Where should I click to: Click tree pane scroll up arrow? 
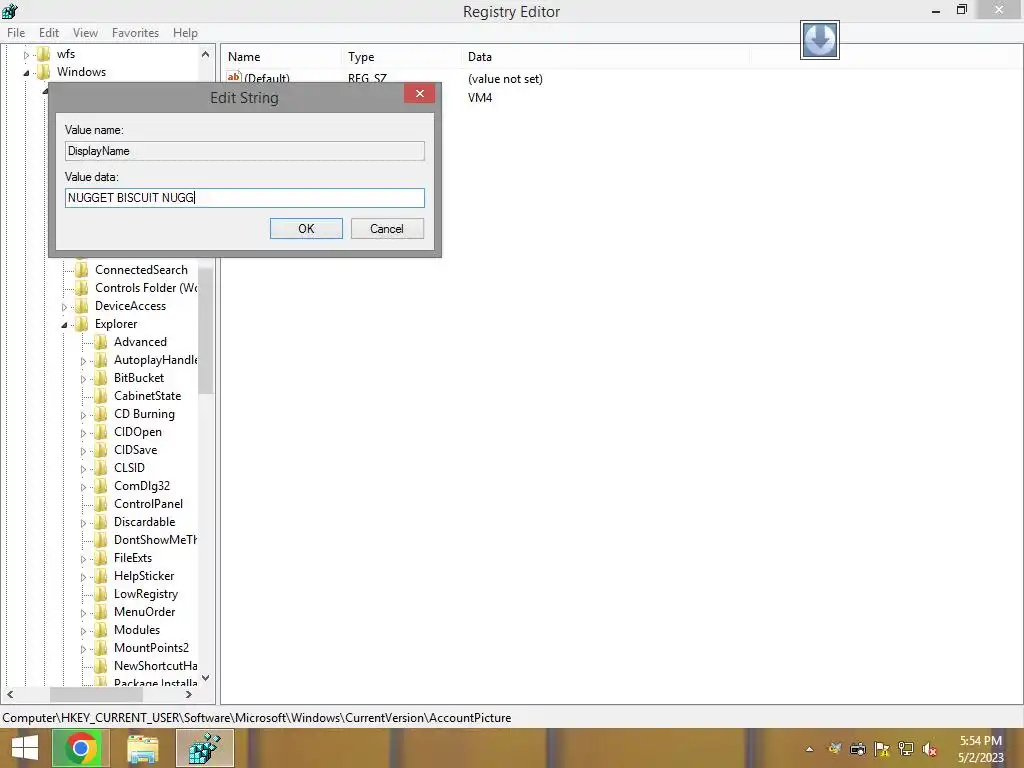(206, 55)
